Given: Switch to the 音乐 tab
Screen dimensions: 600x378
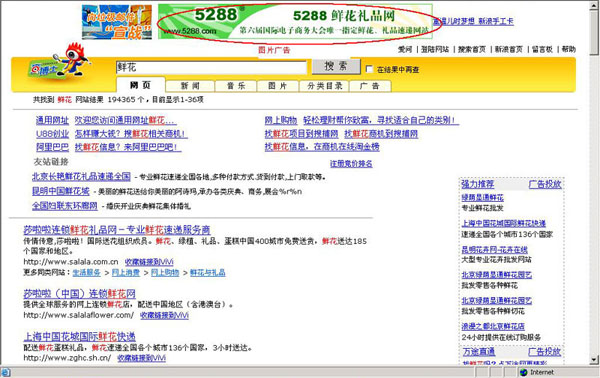Looking at the screenshot, I should (236, 86).
